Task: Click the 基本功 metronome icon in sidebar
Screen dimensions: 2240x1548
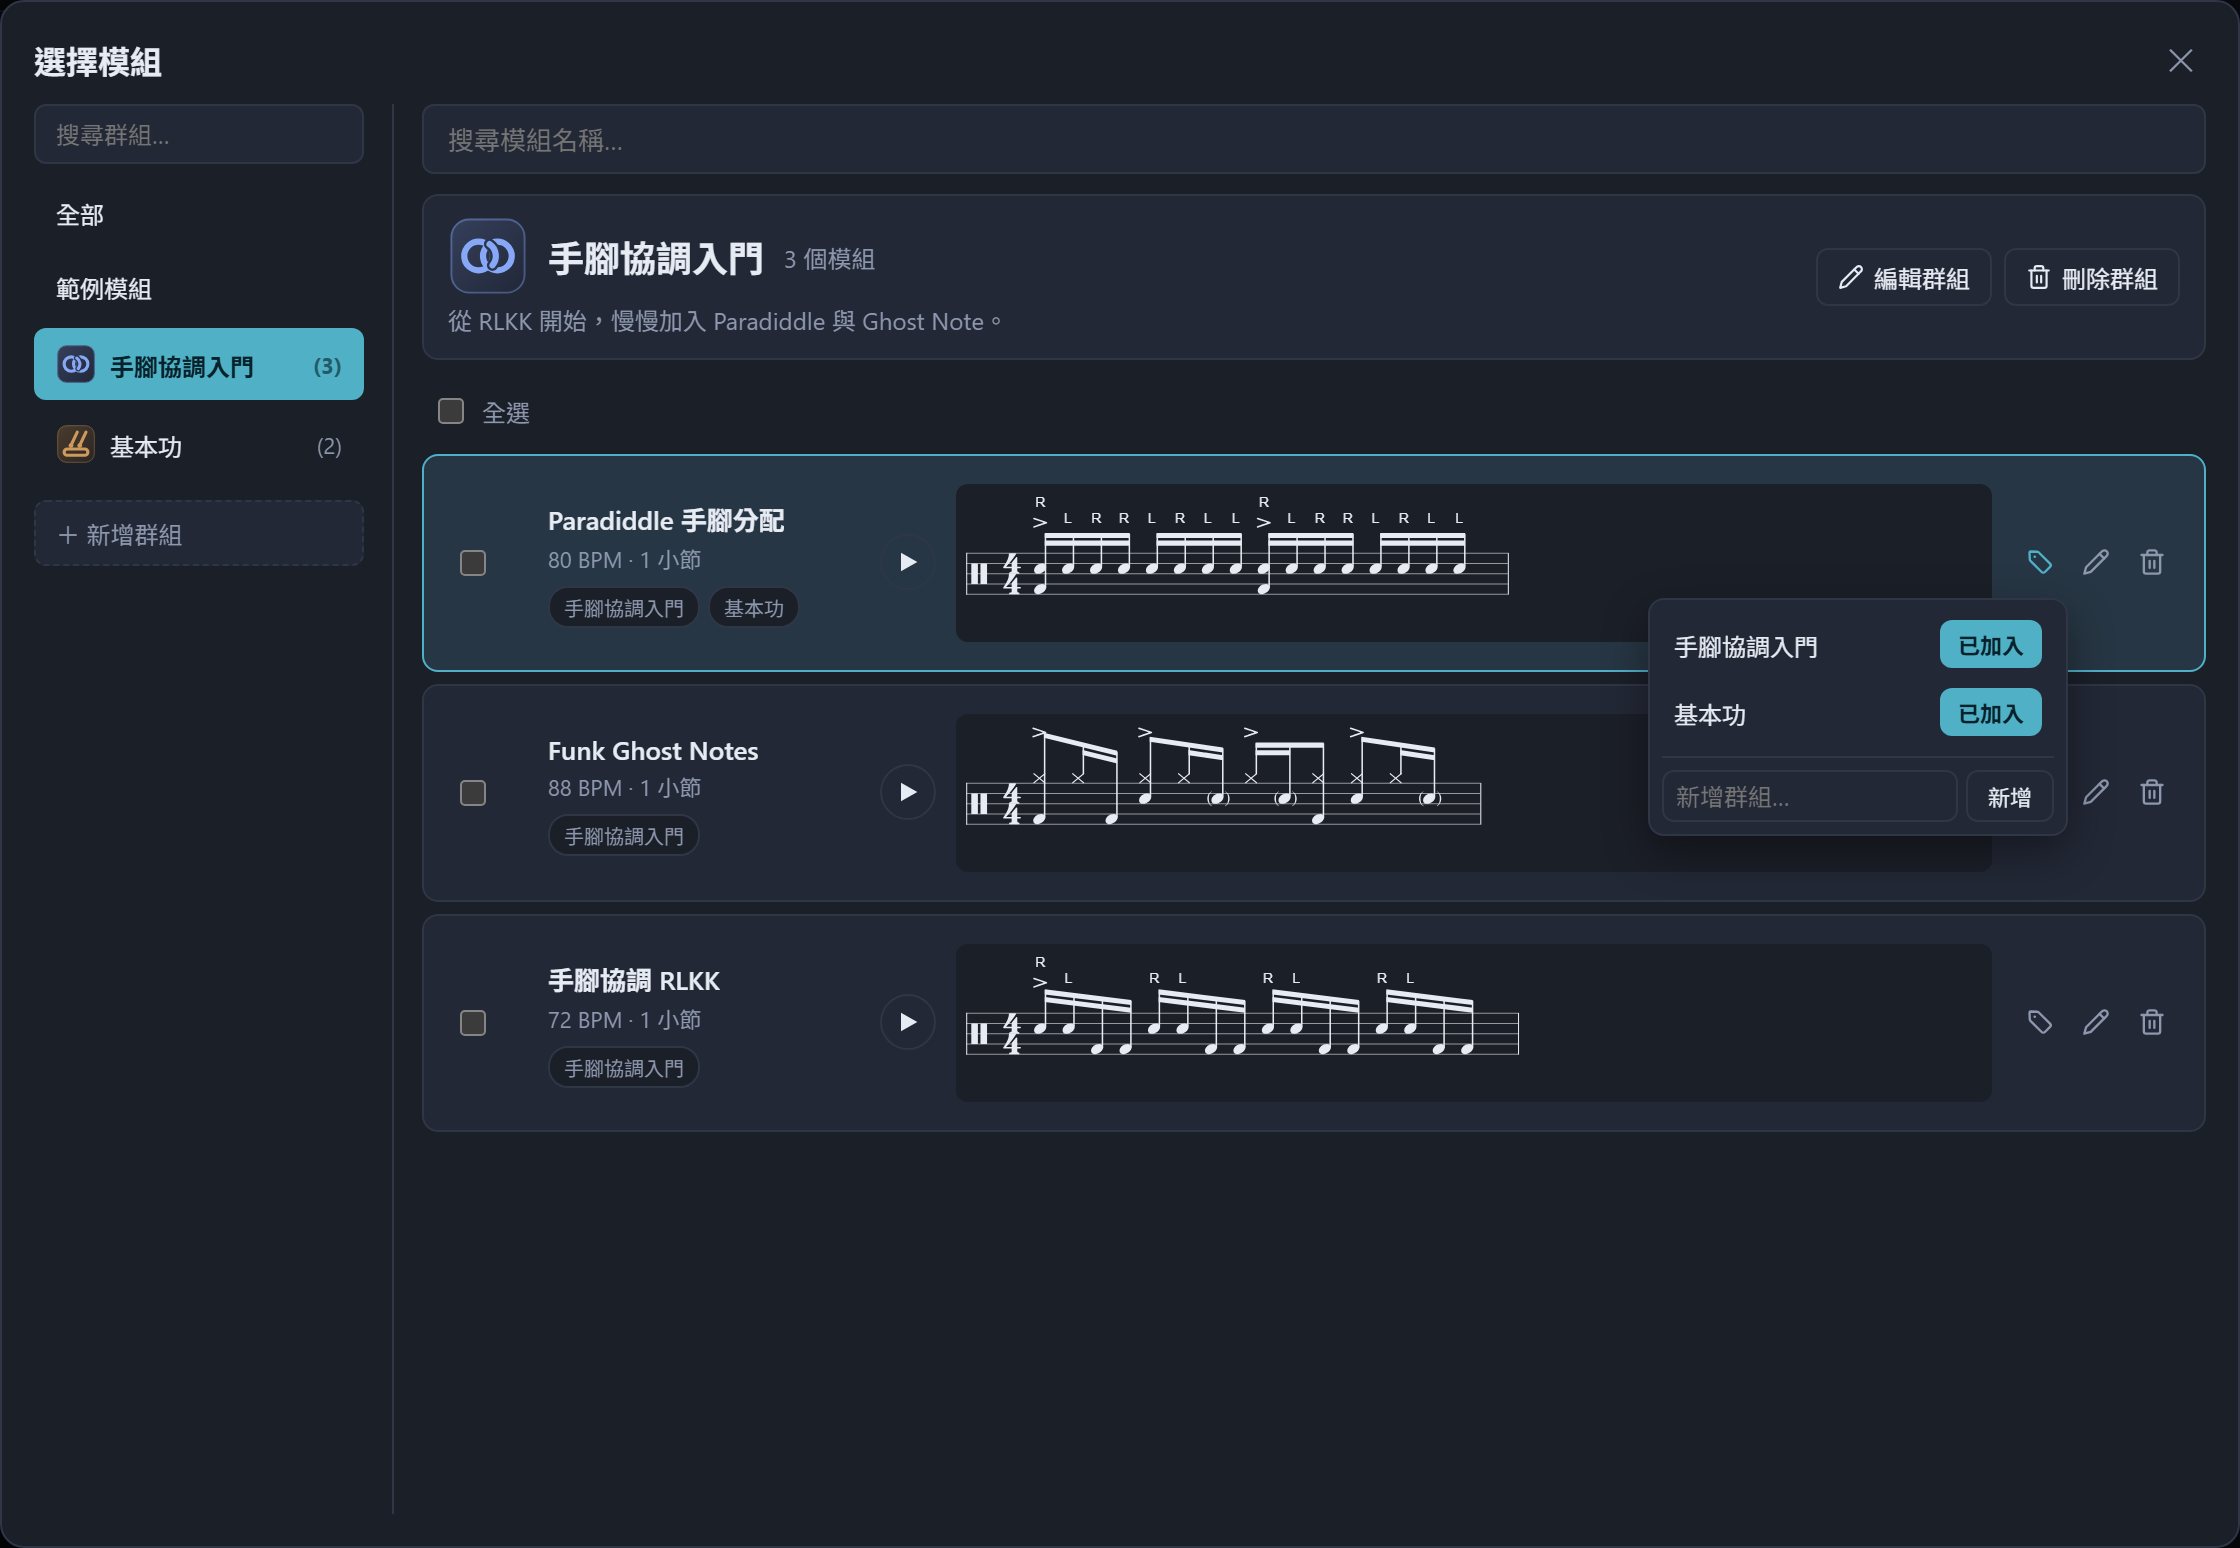Action: (76, 444)
